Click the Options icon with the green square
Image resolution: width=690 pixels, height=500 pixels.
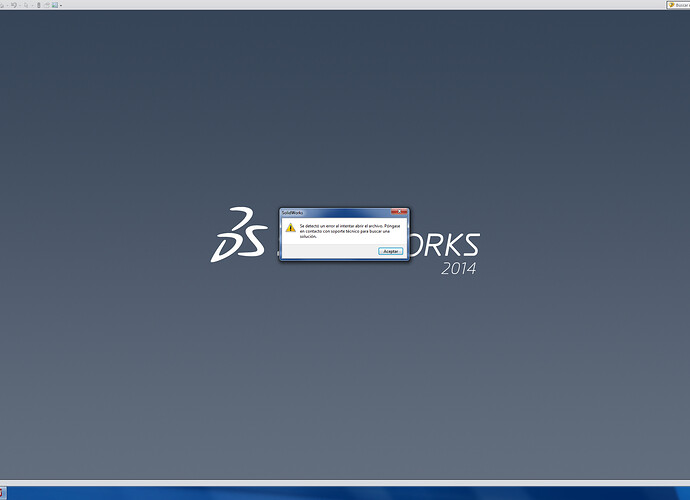55,5
